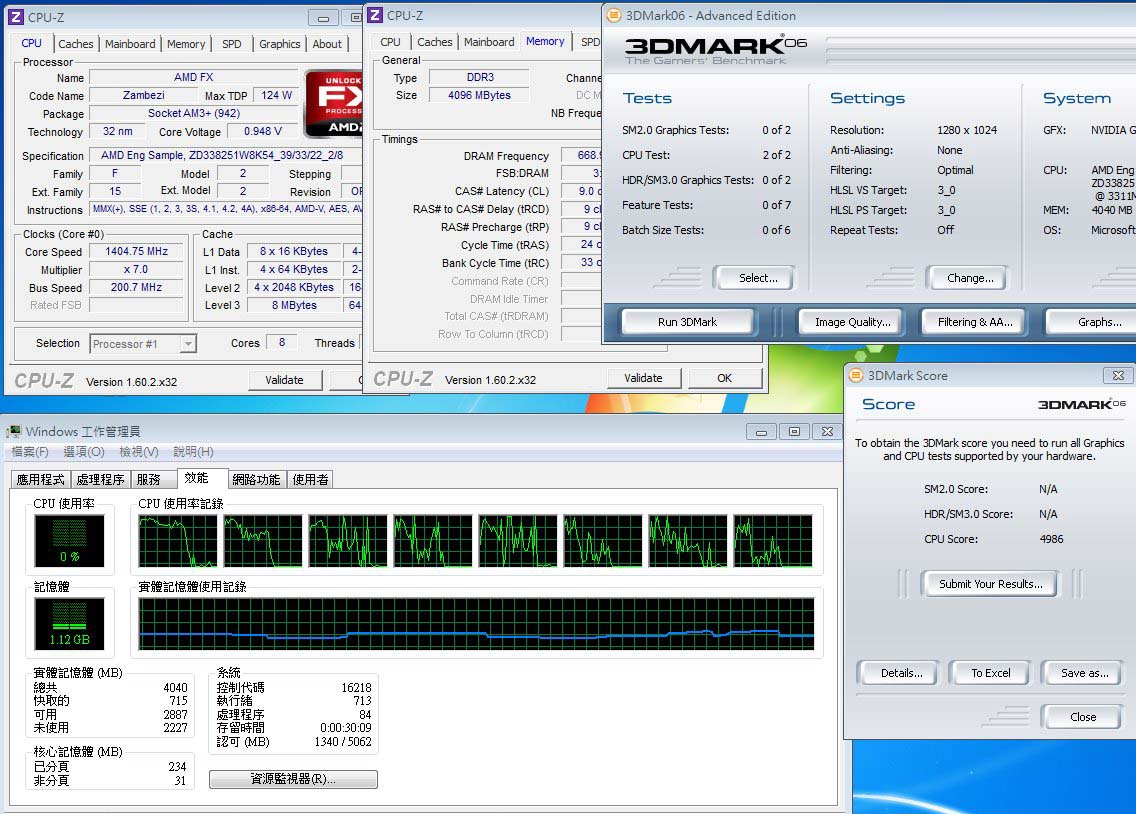This screenshot has width=1136, height=814.
Task: Switch to the 處理程序 tab
Action: [100, 480]
